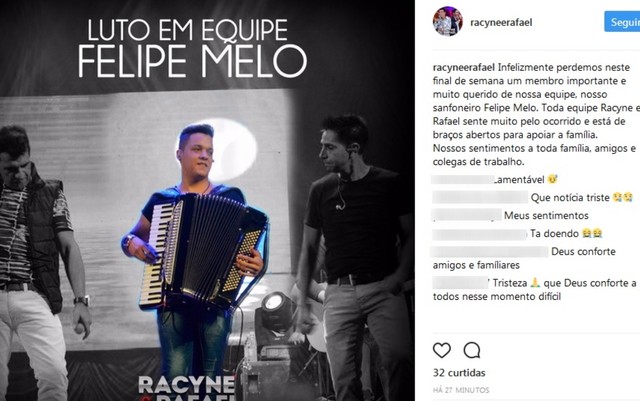
Task: Open racyneerafael username in the caption
Action: pos(464,67)
